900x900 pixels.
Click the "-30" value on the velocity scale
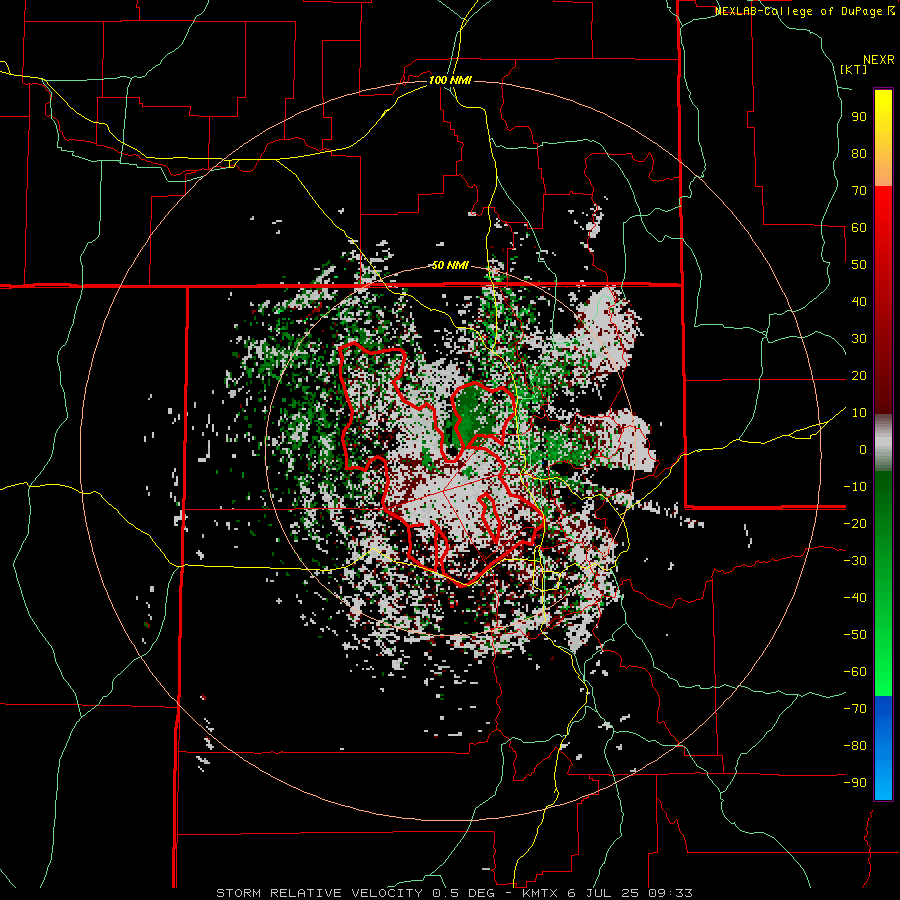coord(855,561)
